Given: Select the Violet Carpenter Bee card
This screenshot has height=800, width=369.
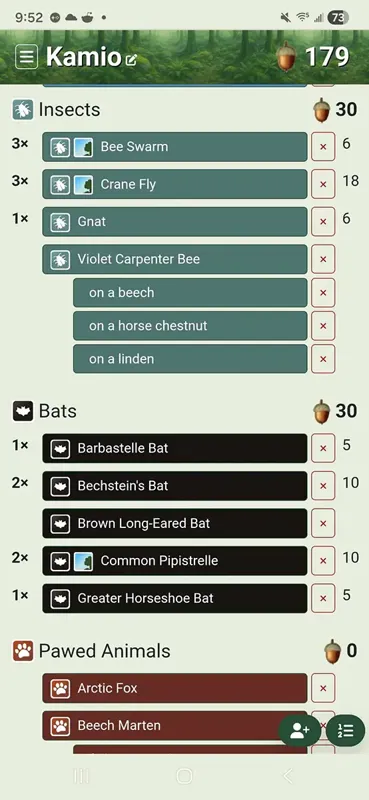Looking at the screenshot, I should [x=175, y=259].
